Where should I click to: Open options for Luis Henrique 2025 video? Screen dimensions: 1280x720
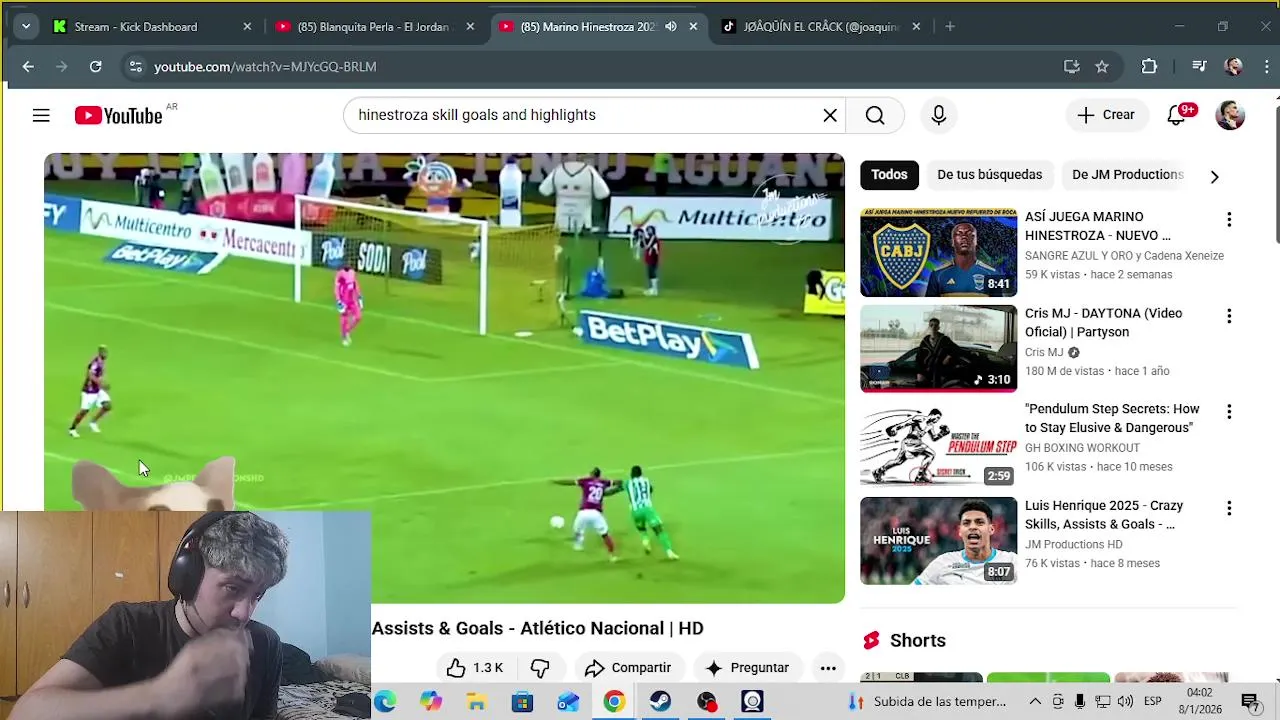pyautogui.click(x=1229, y=508)
